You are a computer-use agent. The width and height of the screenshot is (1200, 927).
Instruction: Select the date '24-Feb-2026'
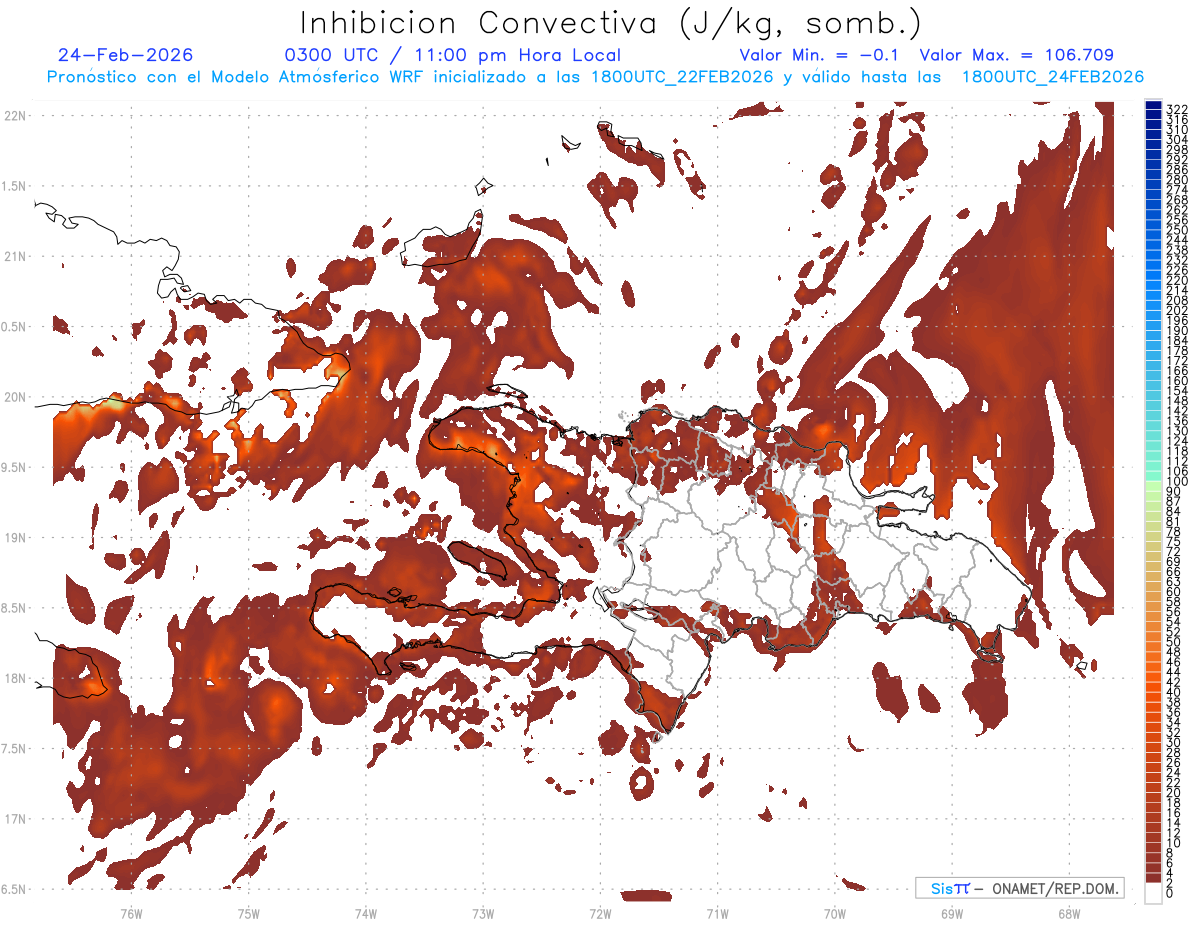126,55
